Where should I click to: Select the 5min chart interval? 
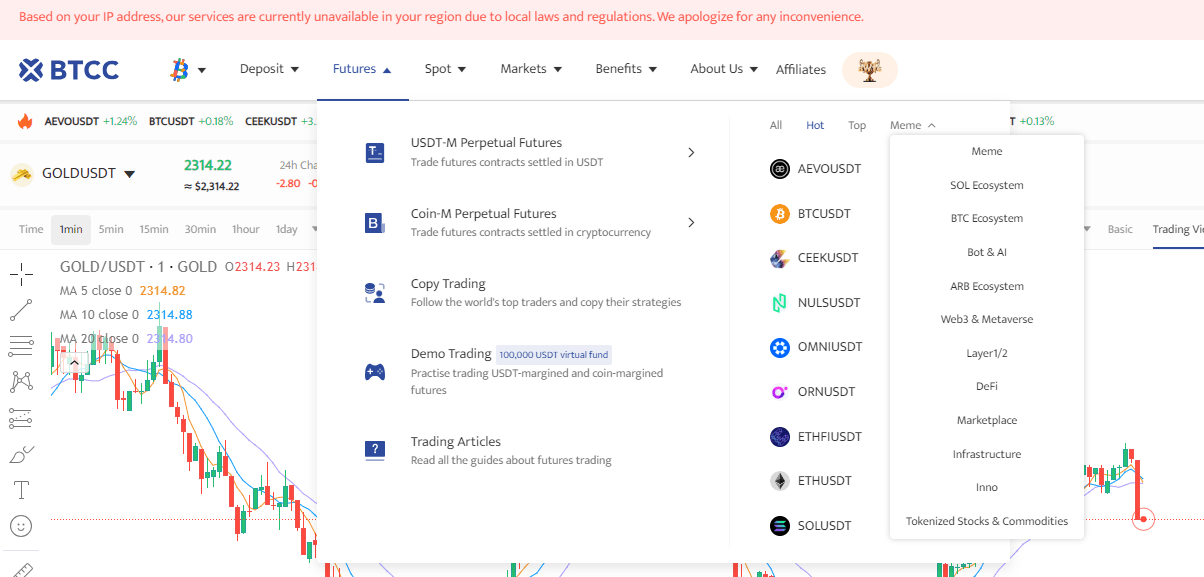pyautogui.click(x=111, y=229)
